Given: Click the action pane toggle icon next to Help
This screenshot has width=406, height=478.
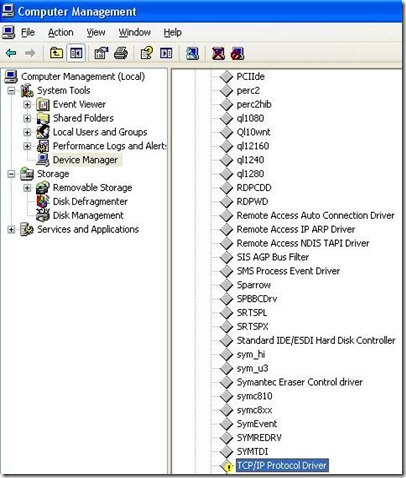Looking at the screenshot, I should [166, 53].
